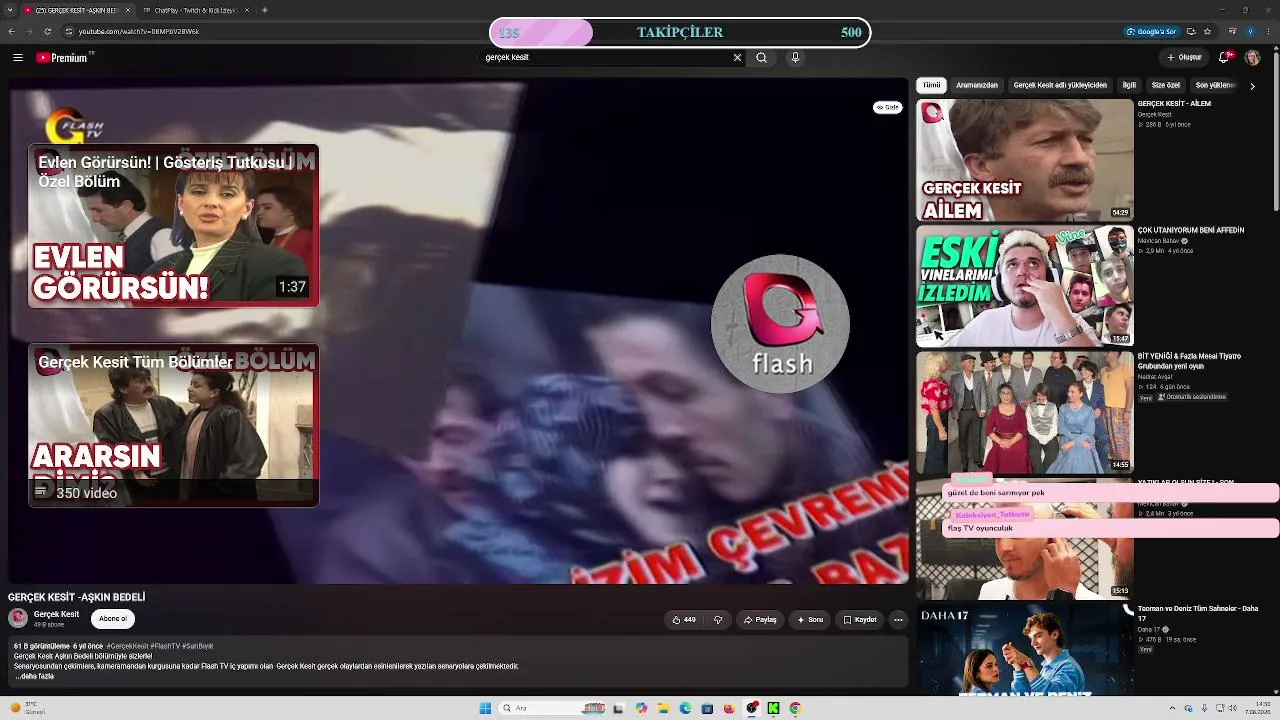Click the Google'a Sor button
The height and width of the screenshot is (720, 1280).
(1151, 32)
